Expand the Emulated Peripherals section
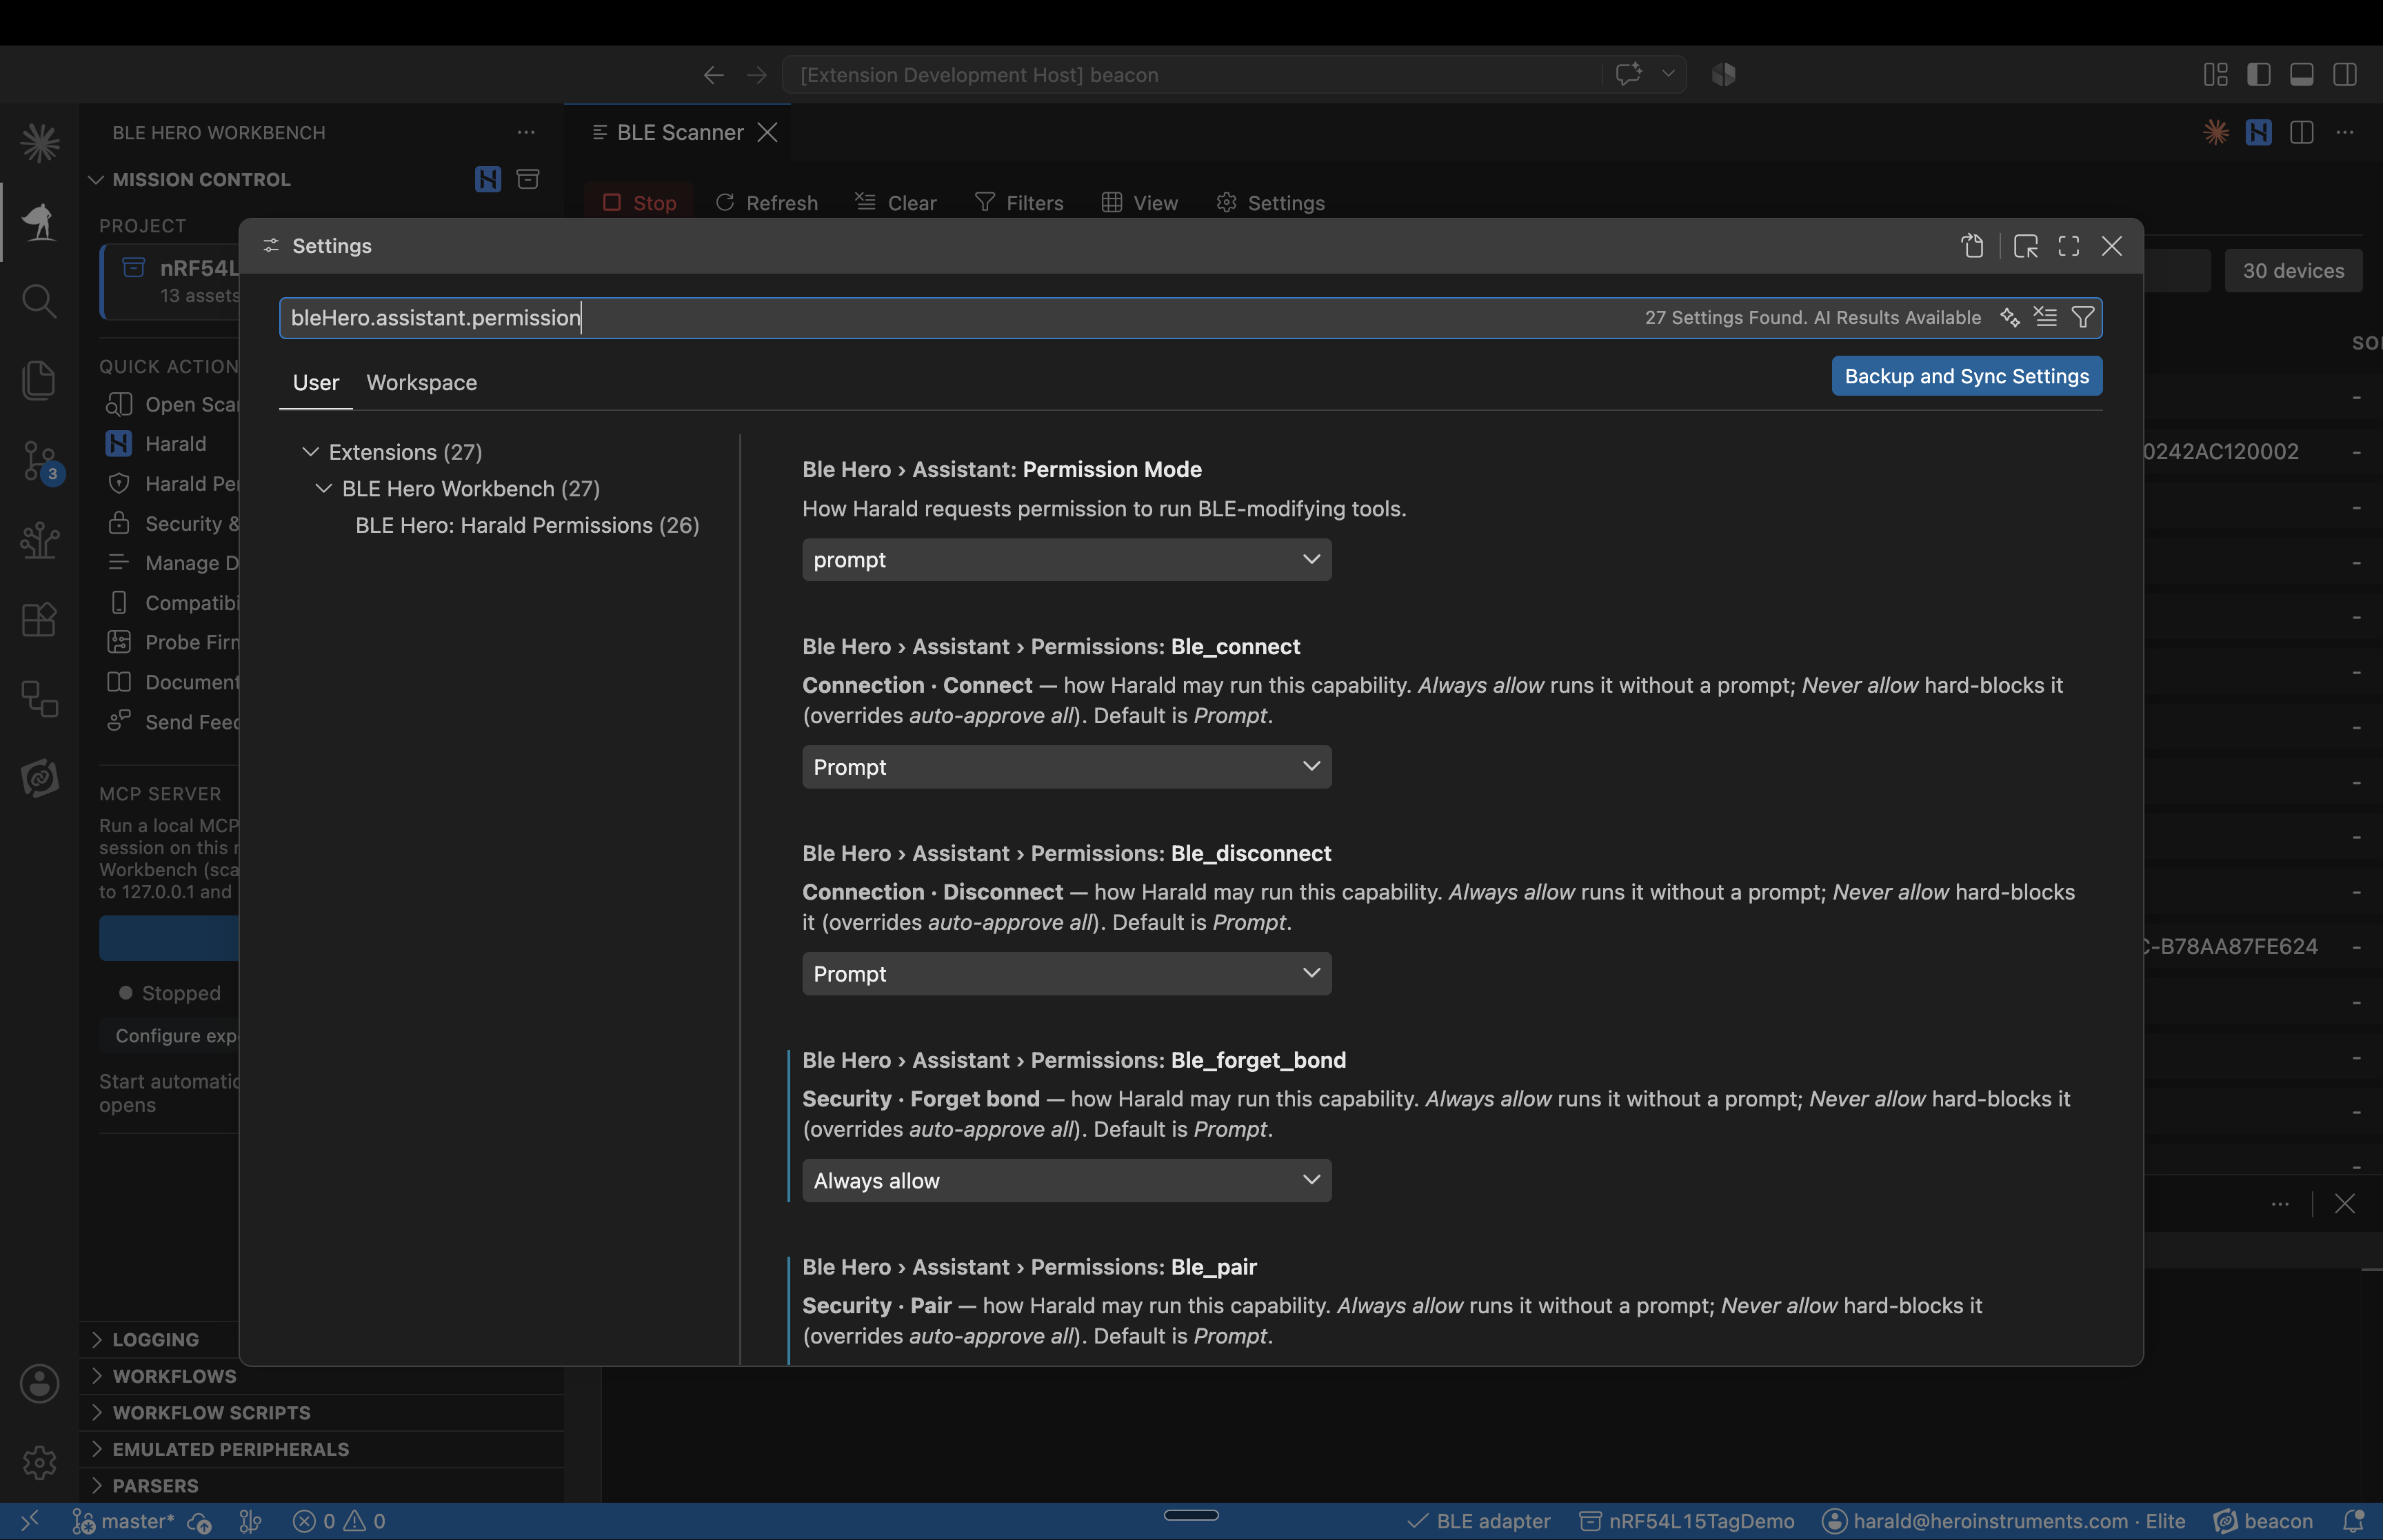Image resolution: width=2383 pixels, height=1540 pixels. (96, 1449)
